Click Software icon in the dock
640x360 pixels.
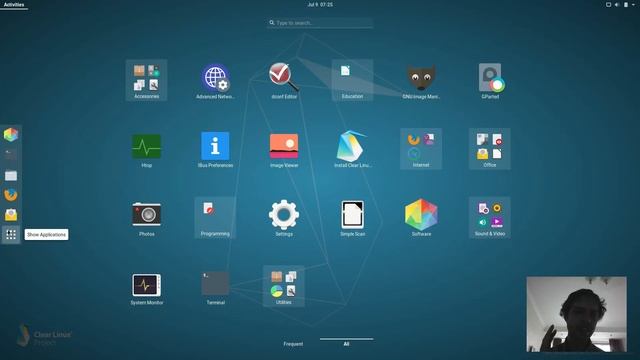(11, 135)
